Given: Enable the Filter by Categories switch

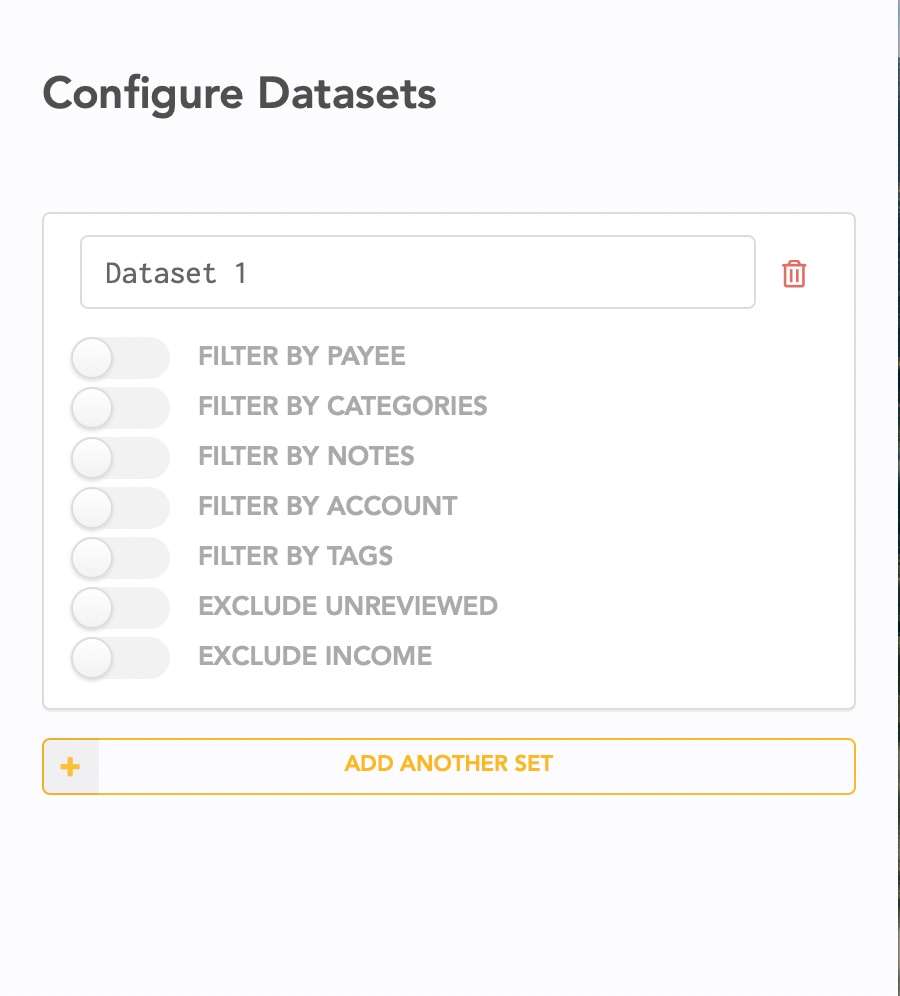Looking at the screenshot, I should coord(120,408).
